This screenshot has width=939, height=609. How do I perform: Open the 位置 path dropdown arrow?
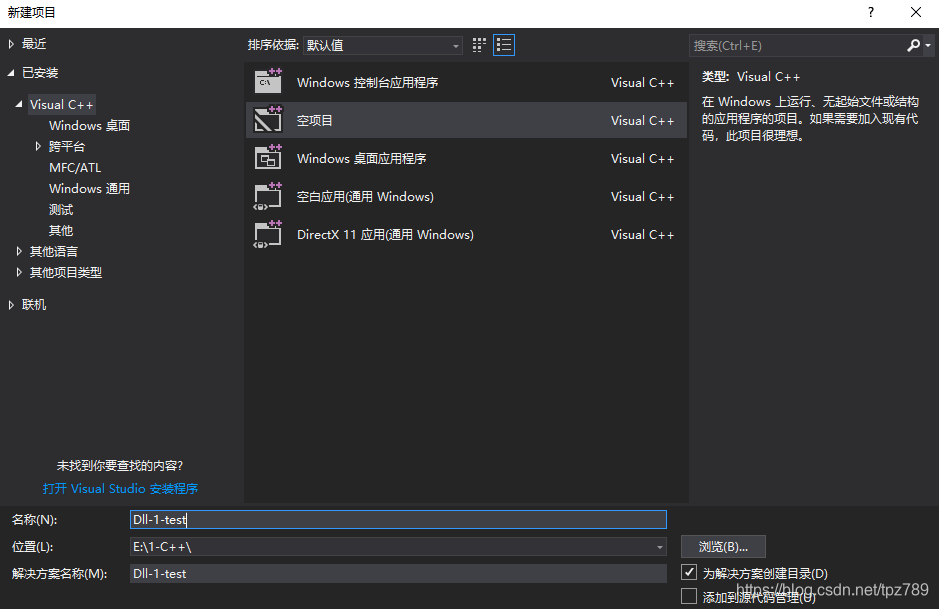(x=659, y=547)
